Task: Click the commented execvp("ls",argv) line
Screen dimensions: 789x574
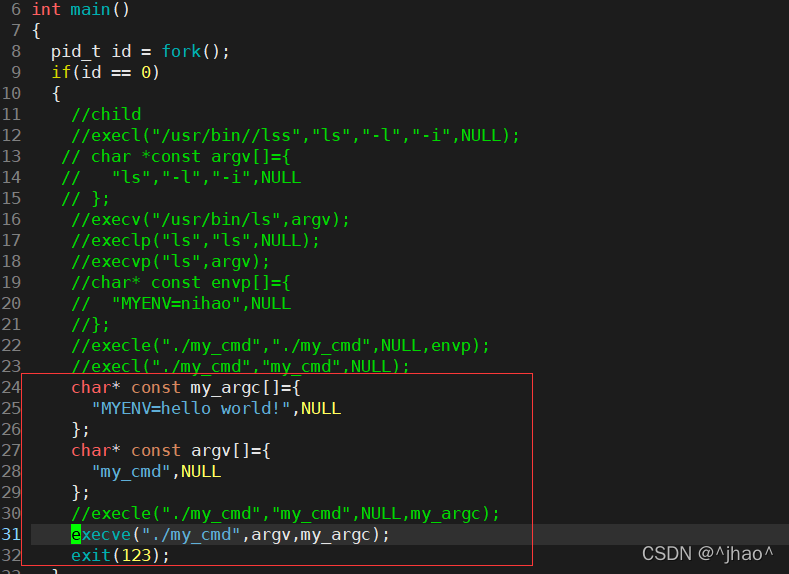Action: click(171, 262)
